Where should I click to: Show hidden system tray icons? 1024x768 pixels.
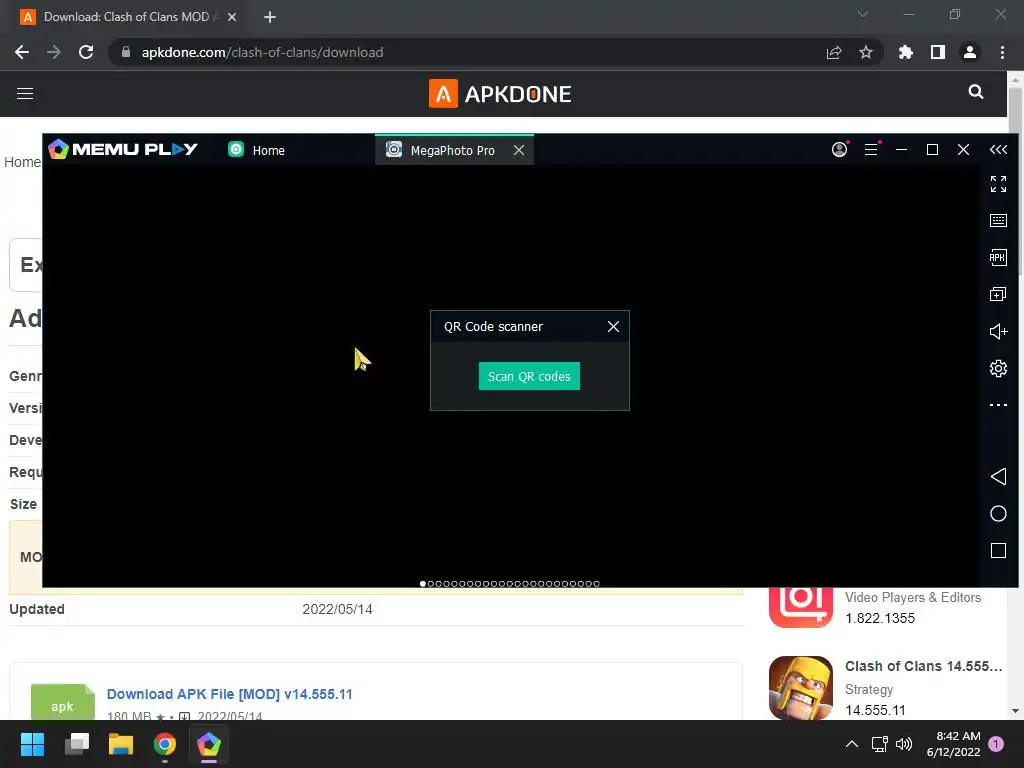click(x=852, y=744)
